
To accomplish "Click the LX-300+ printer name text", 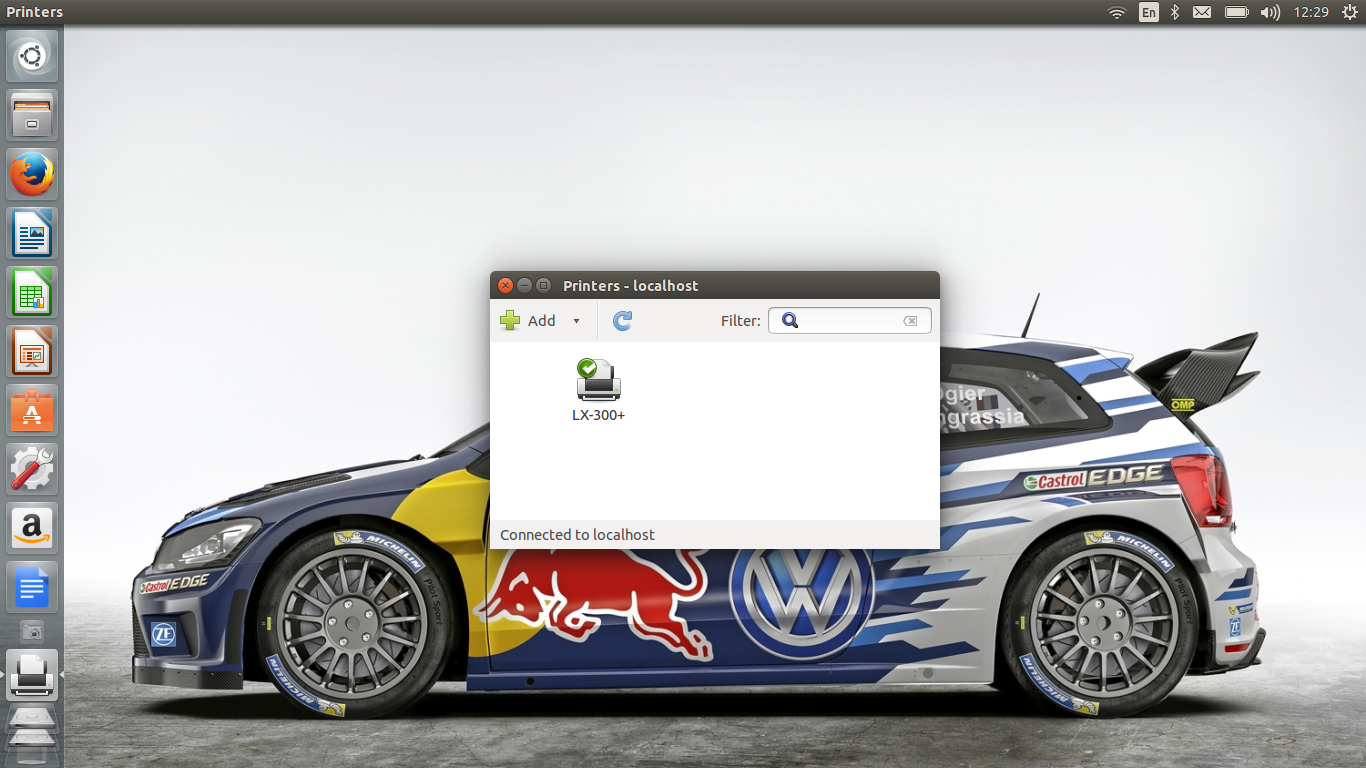I will 598,415.
